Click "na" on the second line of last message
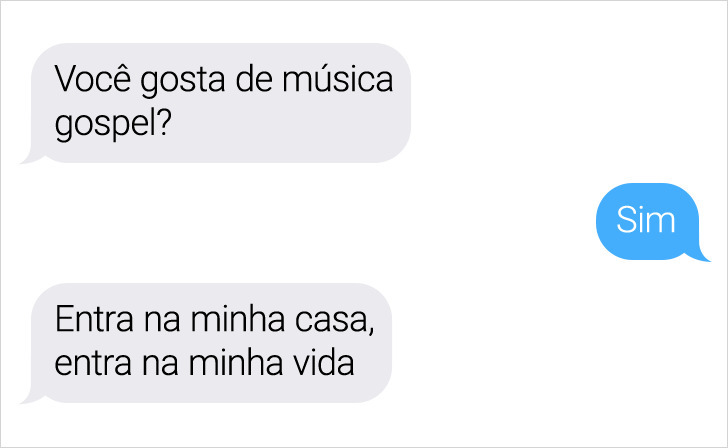The width and height of the screenshot is (728, 448). (x=160, y=365)
